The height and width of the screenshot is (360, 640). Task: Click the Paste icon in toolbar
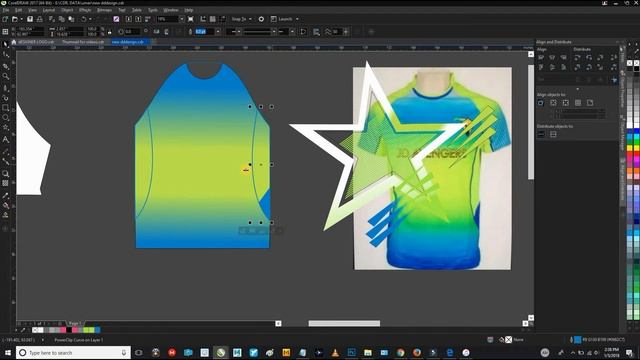click(71, 19)
